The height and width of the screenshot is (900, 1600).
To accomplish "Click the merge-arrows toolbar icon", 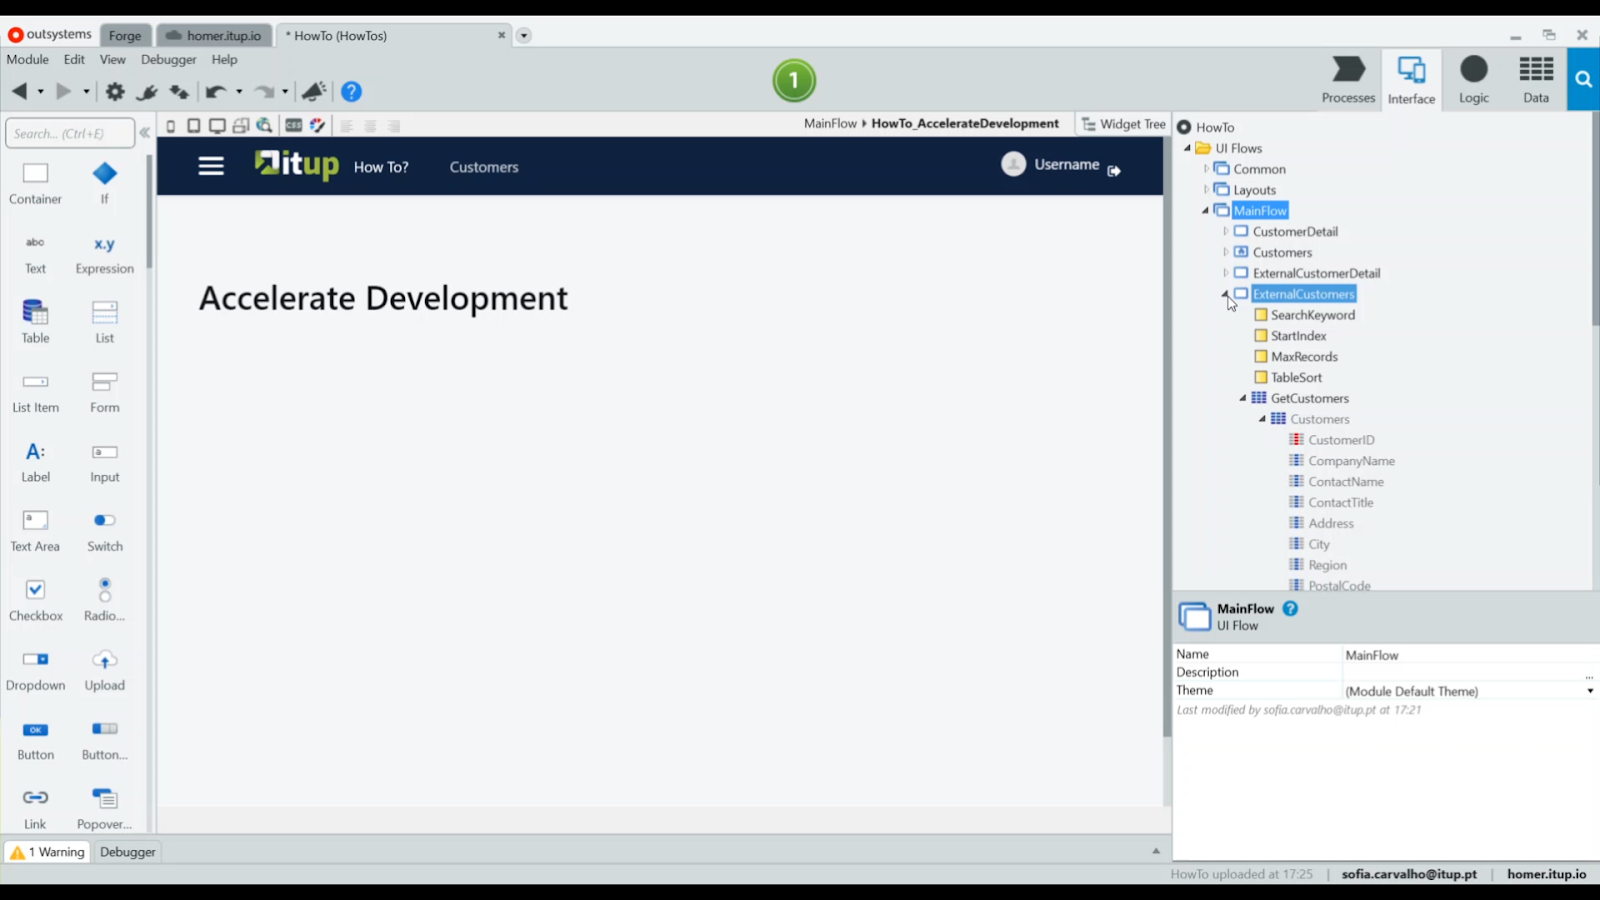I will pyautogui.click(x=179, y=92).
